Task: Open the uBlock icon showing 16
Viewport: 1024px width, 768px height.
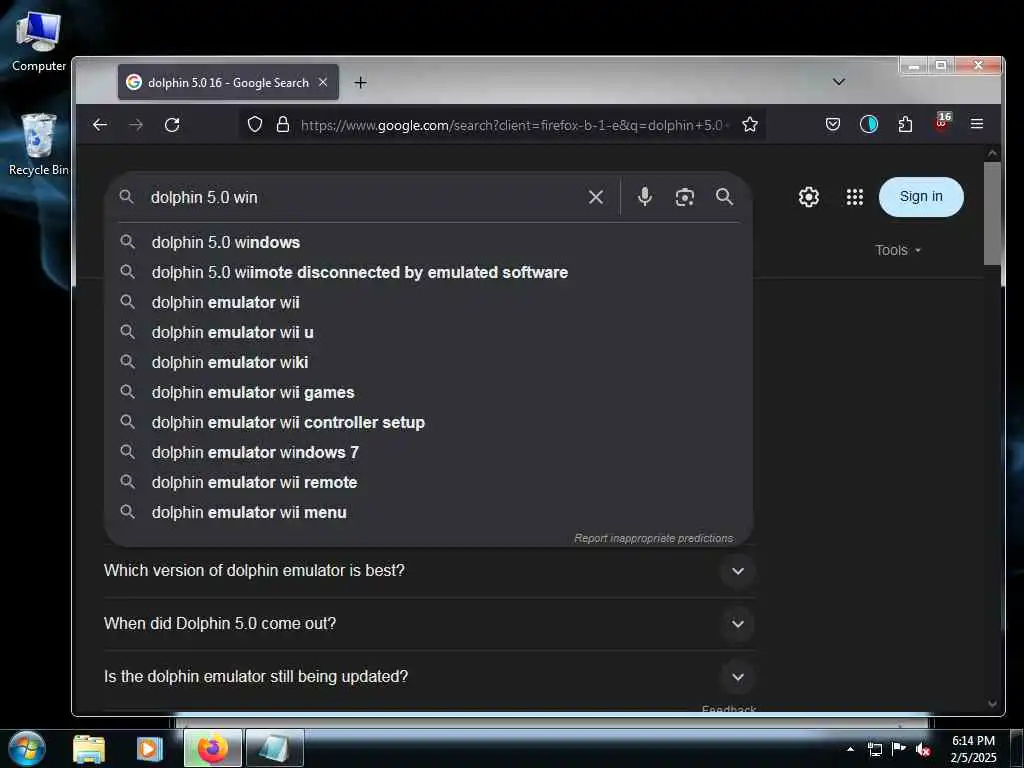Action: coord(942,122)
